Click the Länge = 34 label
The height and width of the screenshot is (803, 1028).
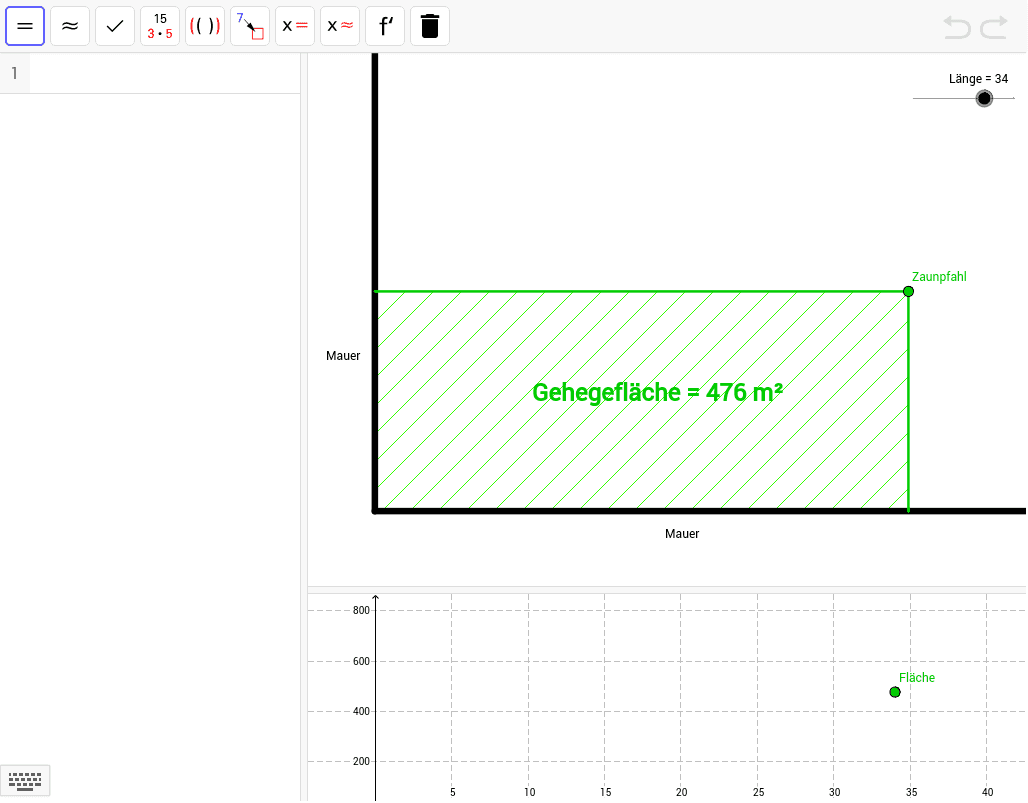pyautogui.click(x=978, y=79)
